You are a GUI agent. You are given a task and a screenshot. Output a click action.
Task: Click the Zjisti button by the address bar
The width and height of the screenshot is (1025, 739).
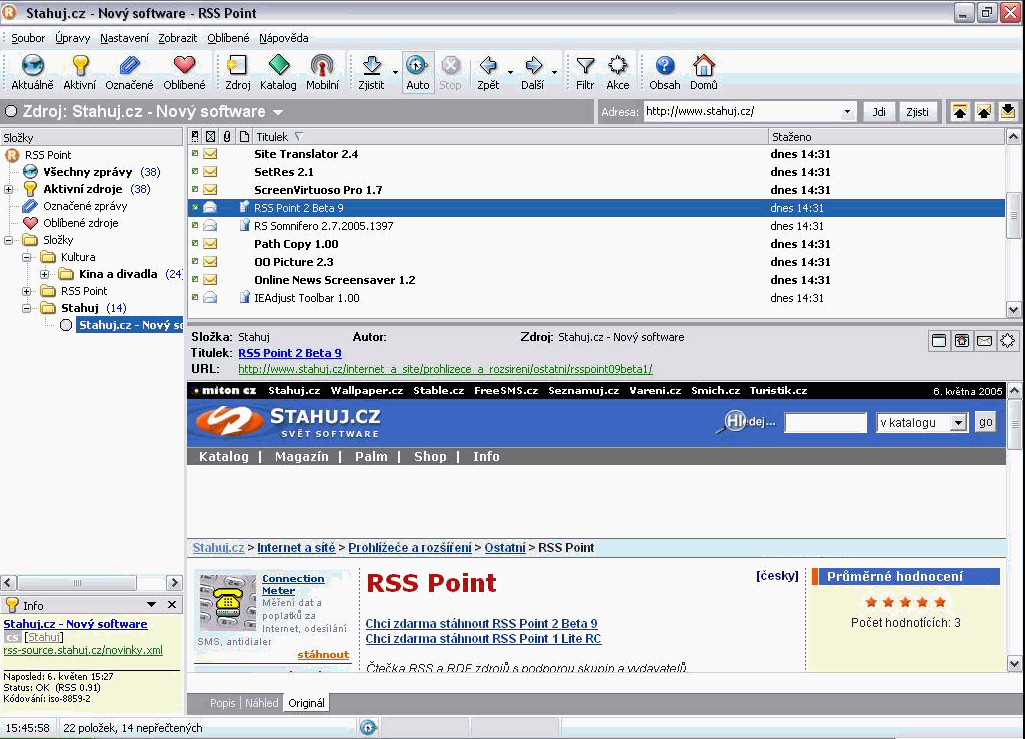917,112
